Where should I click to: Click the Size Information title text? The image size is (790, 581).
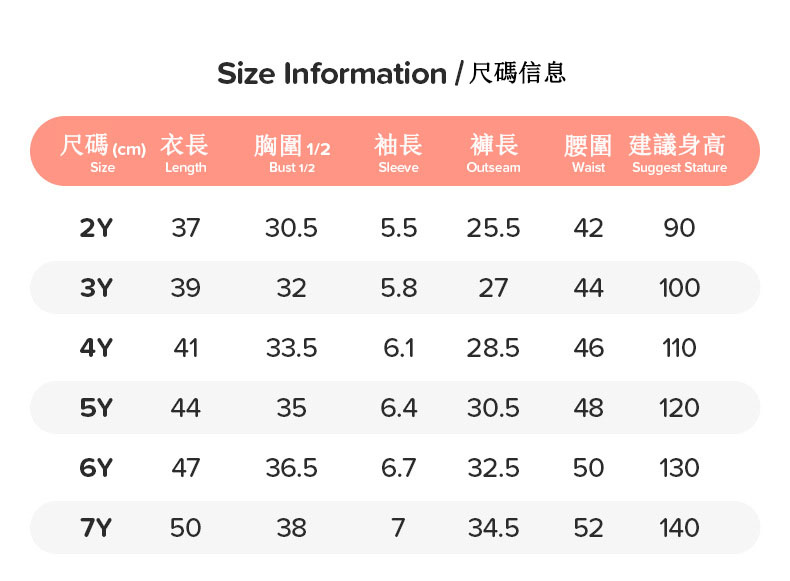[x=392, y=73]
